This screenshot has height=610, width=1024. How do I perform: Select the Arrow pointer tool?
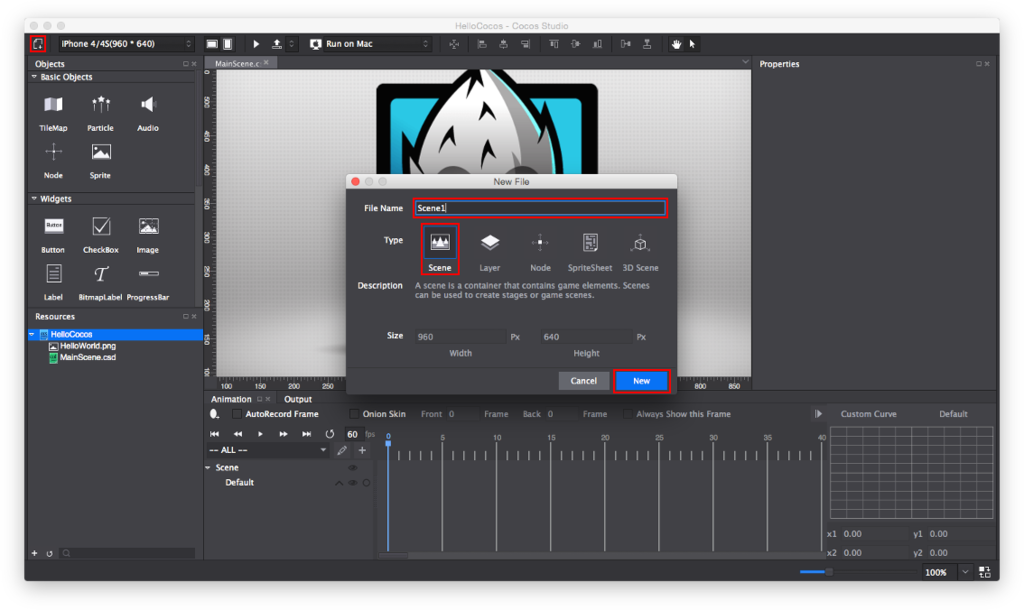coord(692,44)
